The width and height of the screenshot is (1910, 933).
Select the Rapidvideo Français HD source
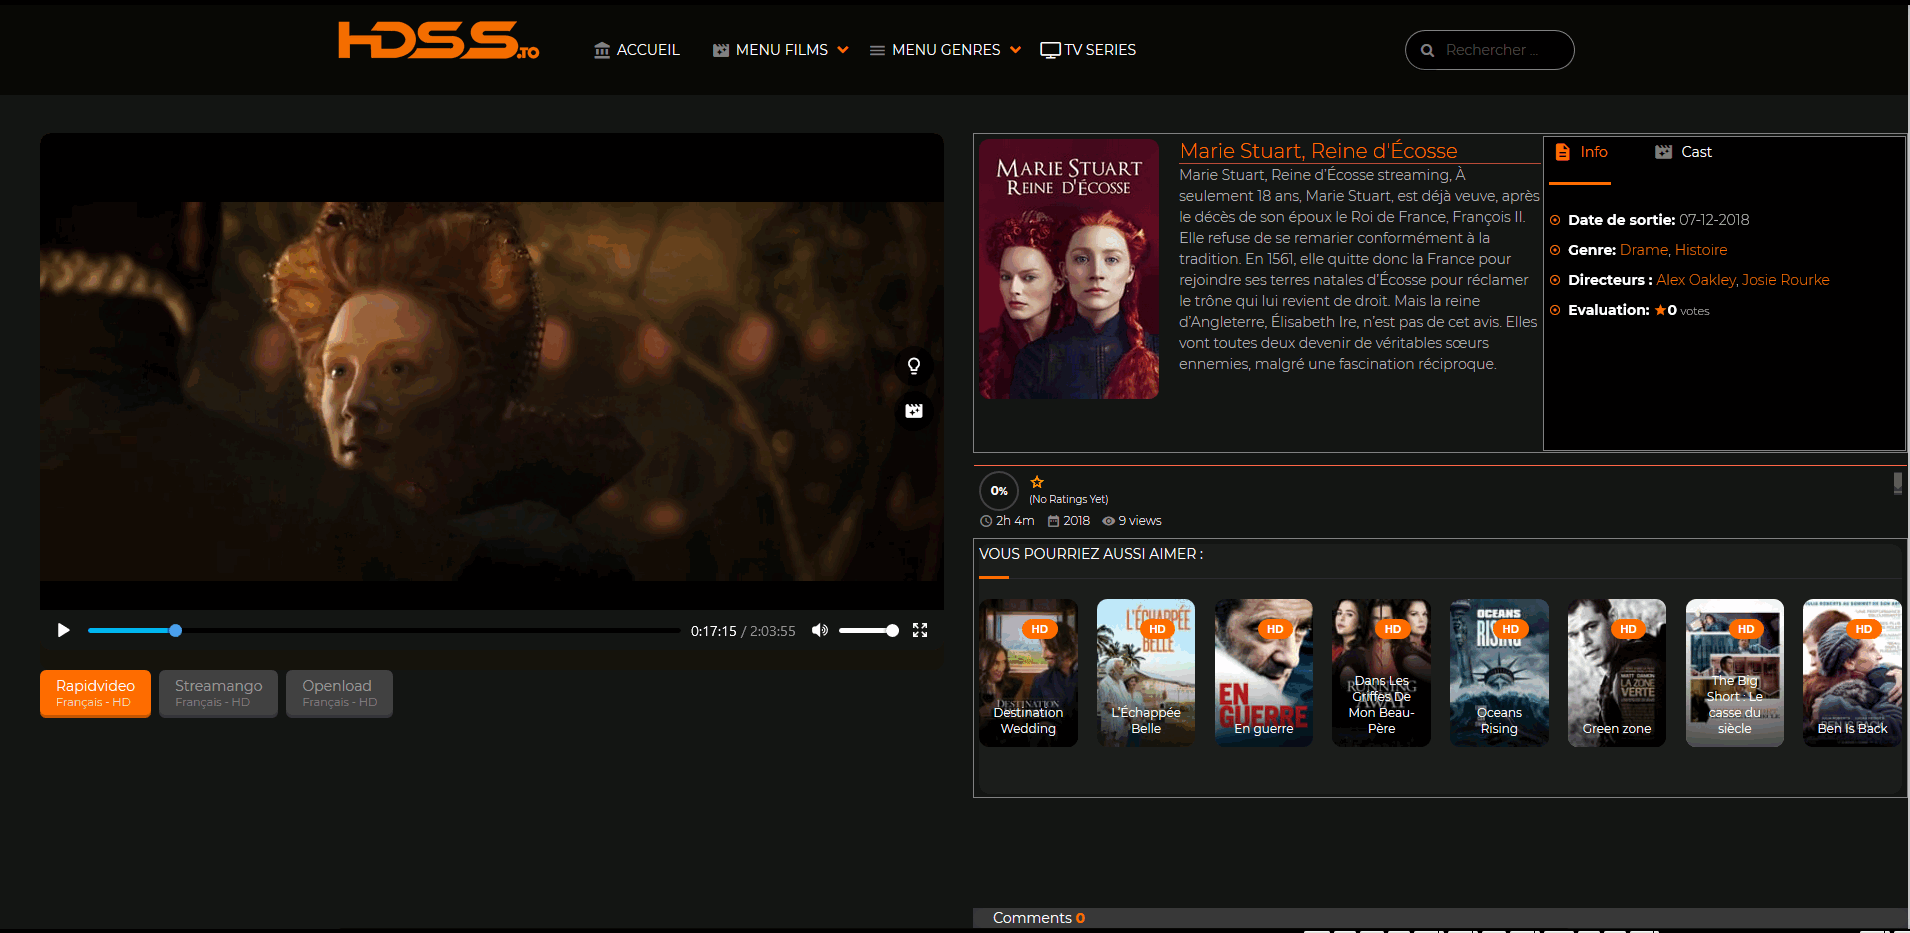pos(95,693)
